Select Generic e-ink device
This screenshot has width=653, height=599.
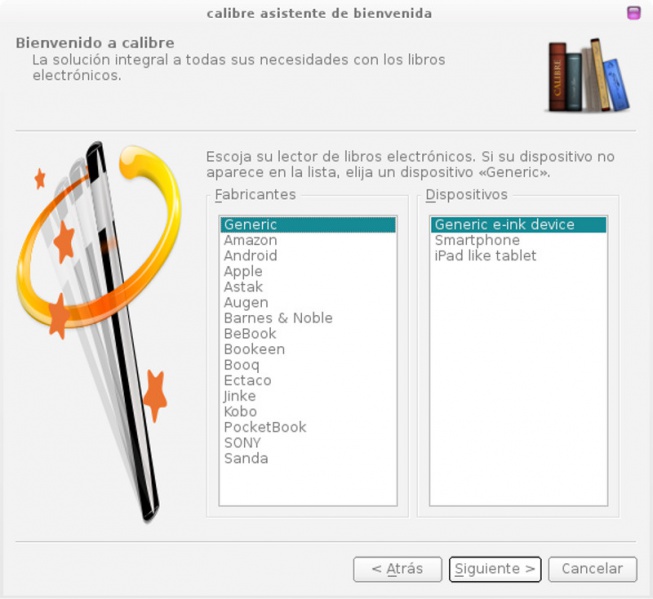pyautogui.click(x=518, y=225)
